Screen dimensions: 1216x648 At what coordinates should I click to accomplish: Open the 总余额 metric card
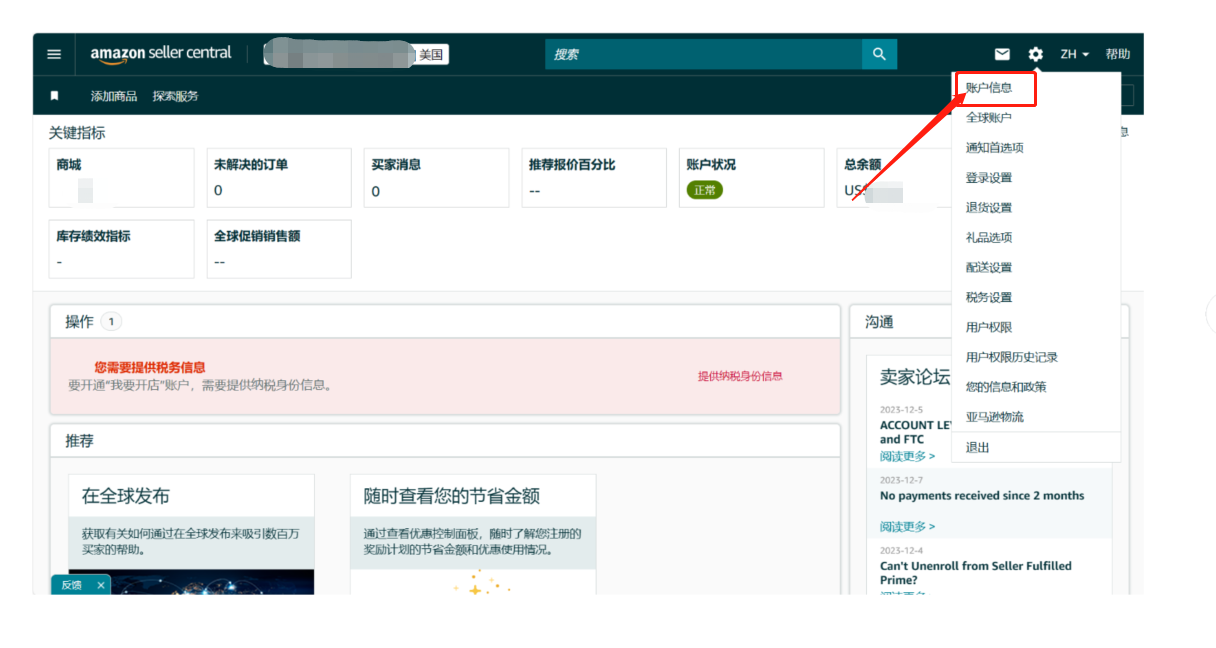tap(894, 178)
